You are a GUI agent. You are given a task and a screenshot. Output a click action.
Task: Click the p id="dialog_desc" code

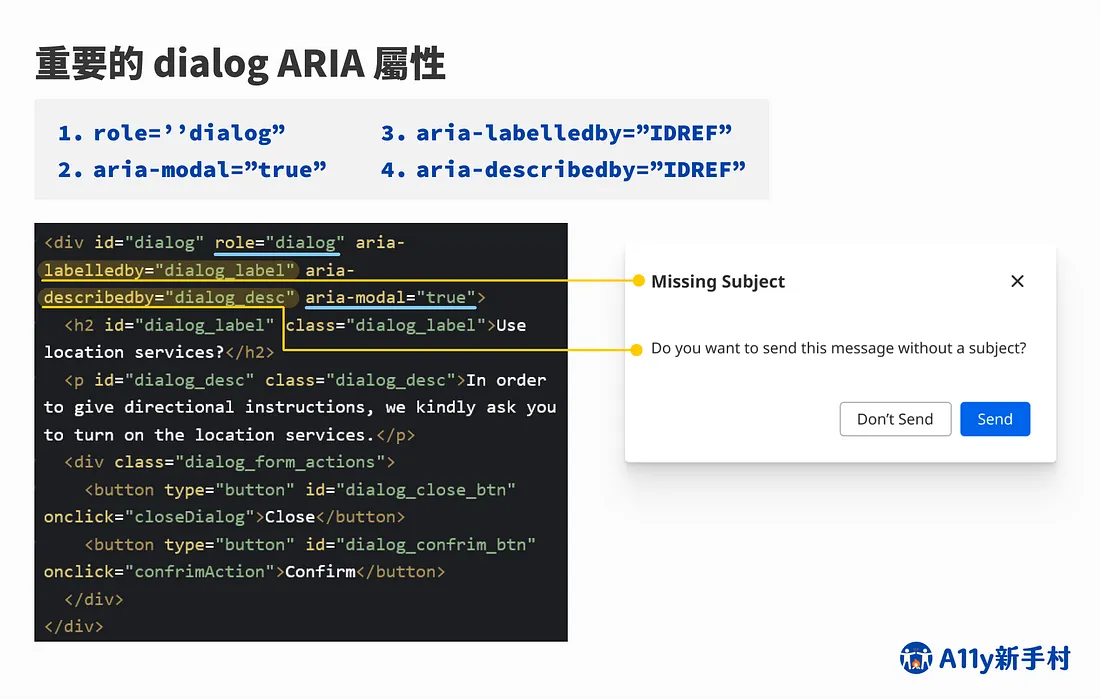pos(159,380)
